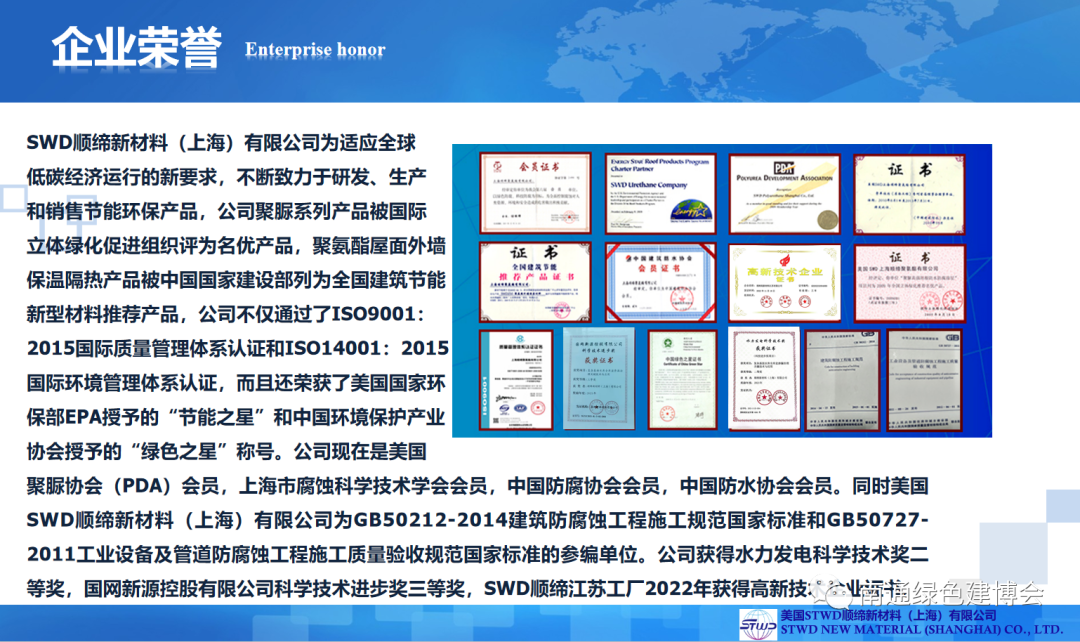Click the line starting 保部EPA授予的

236,417
